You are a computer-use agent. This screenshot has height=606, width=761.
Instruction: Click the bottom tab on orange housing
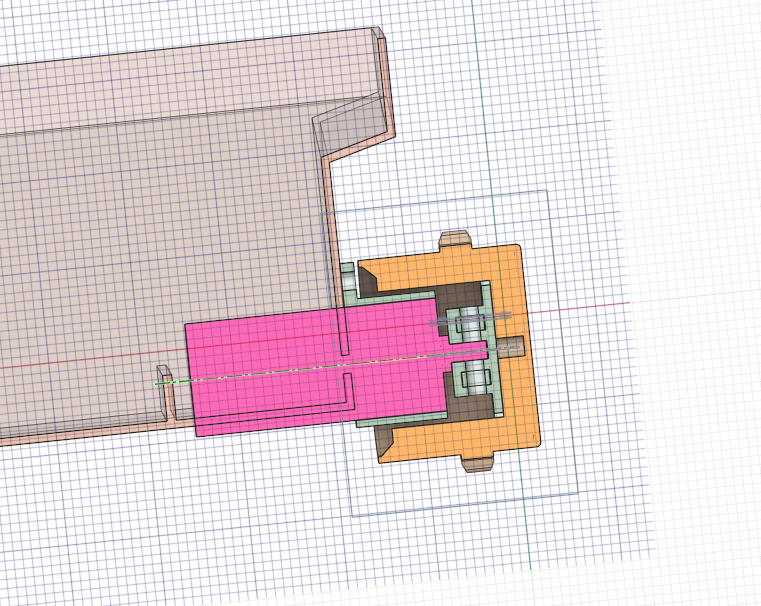478,462
